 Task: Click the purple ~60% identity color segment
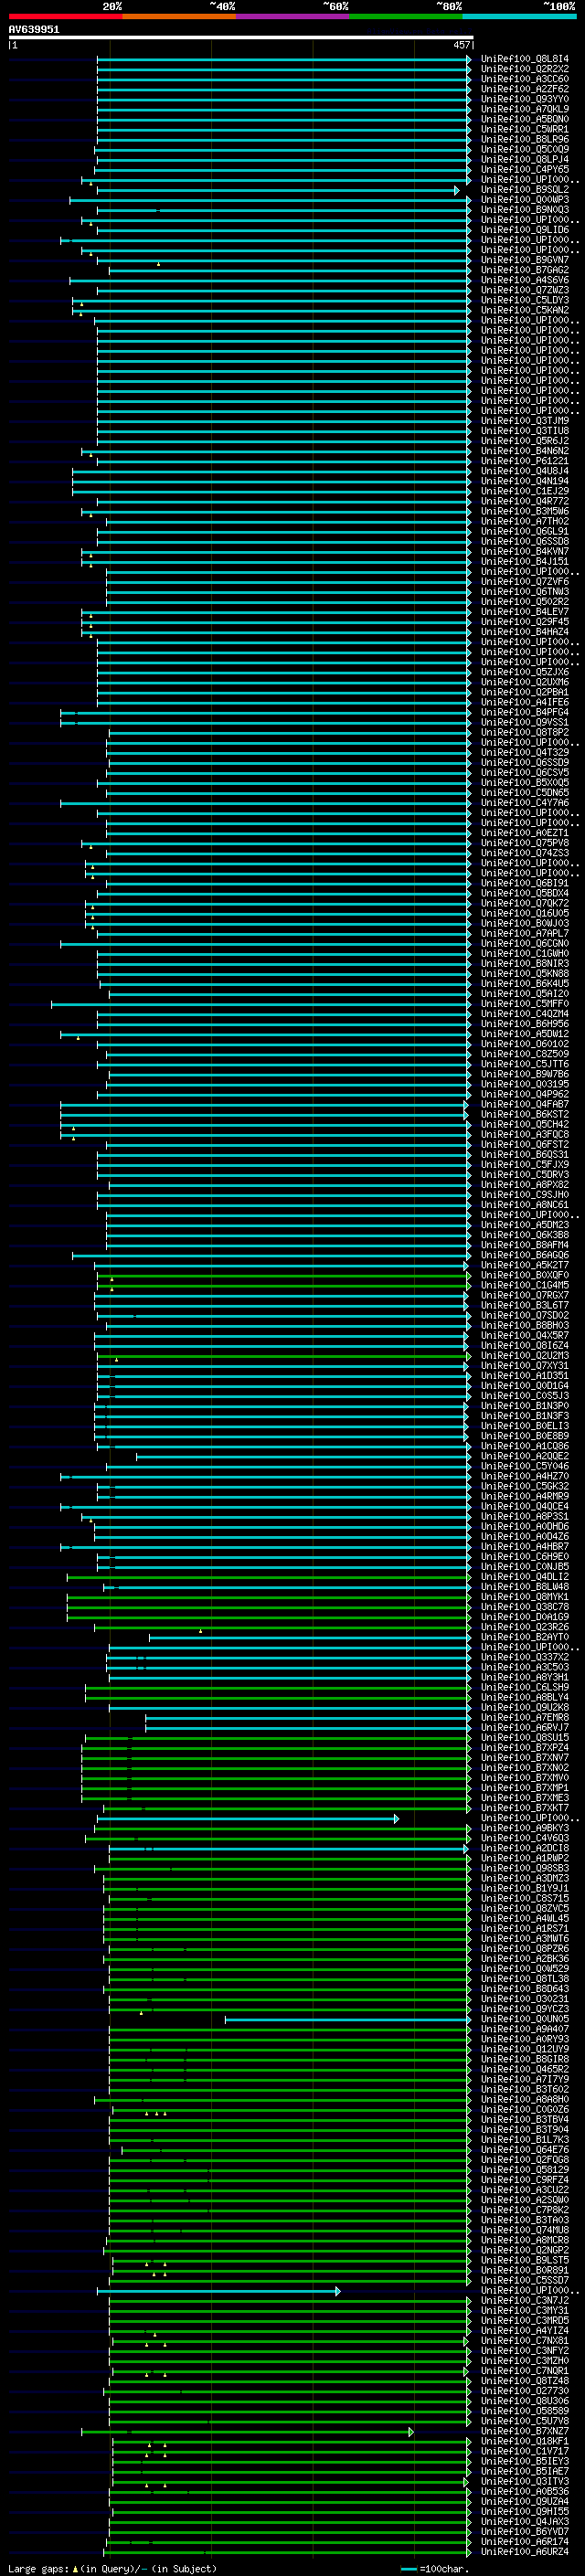click(293, 16)
